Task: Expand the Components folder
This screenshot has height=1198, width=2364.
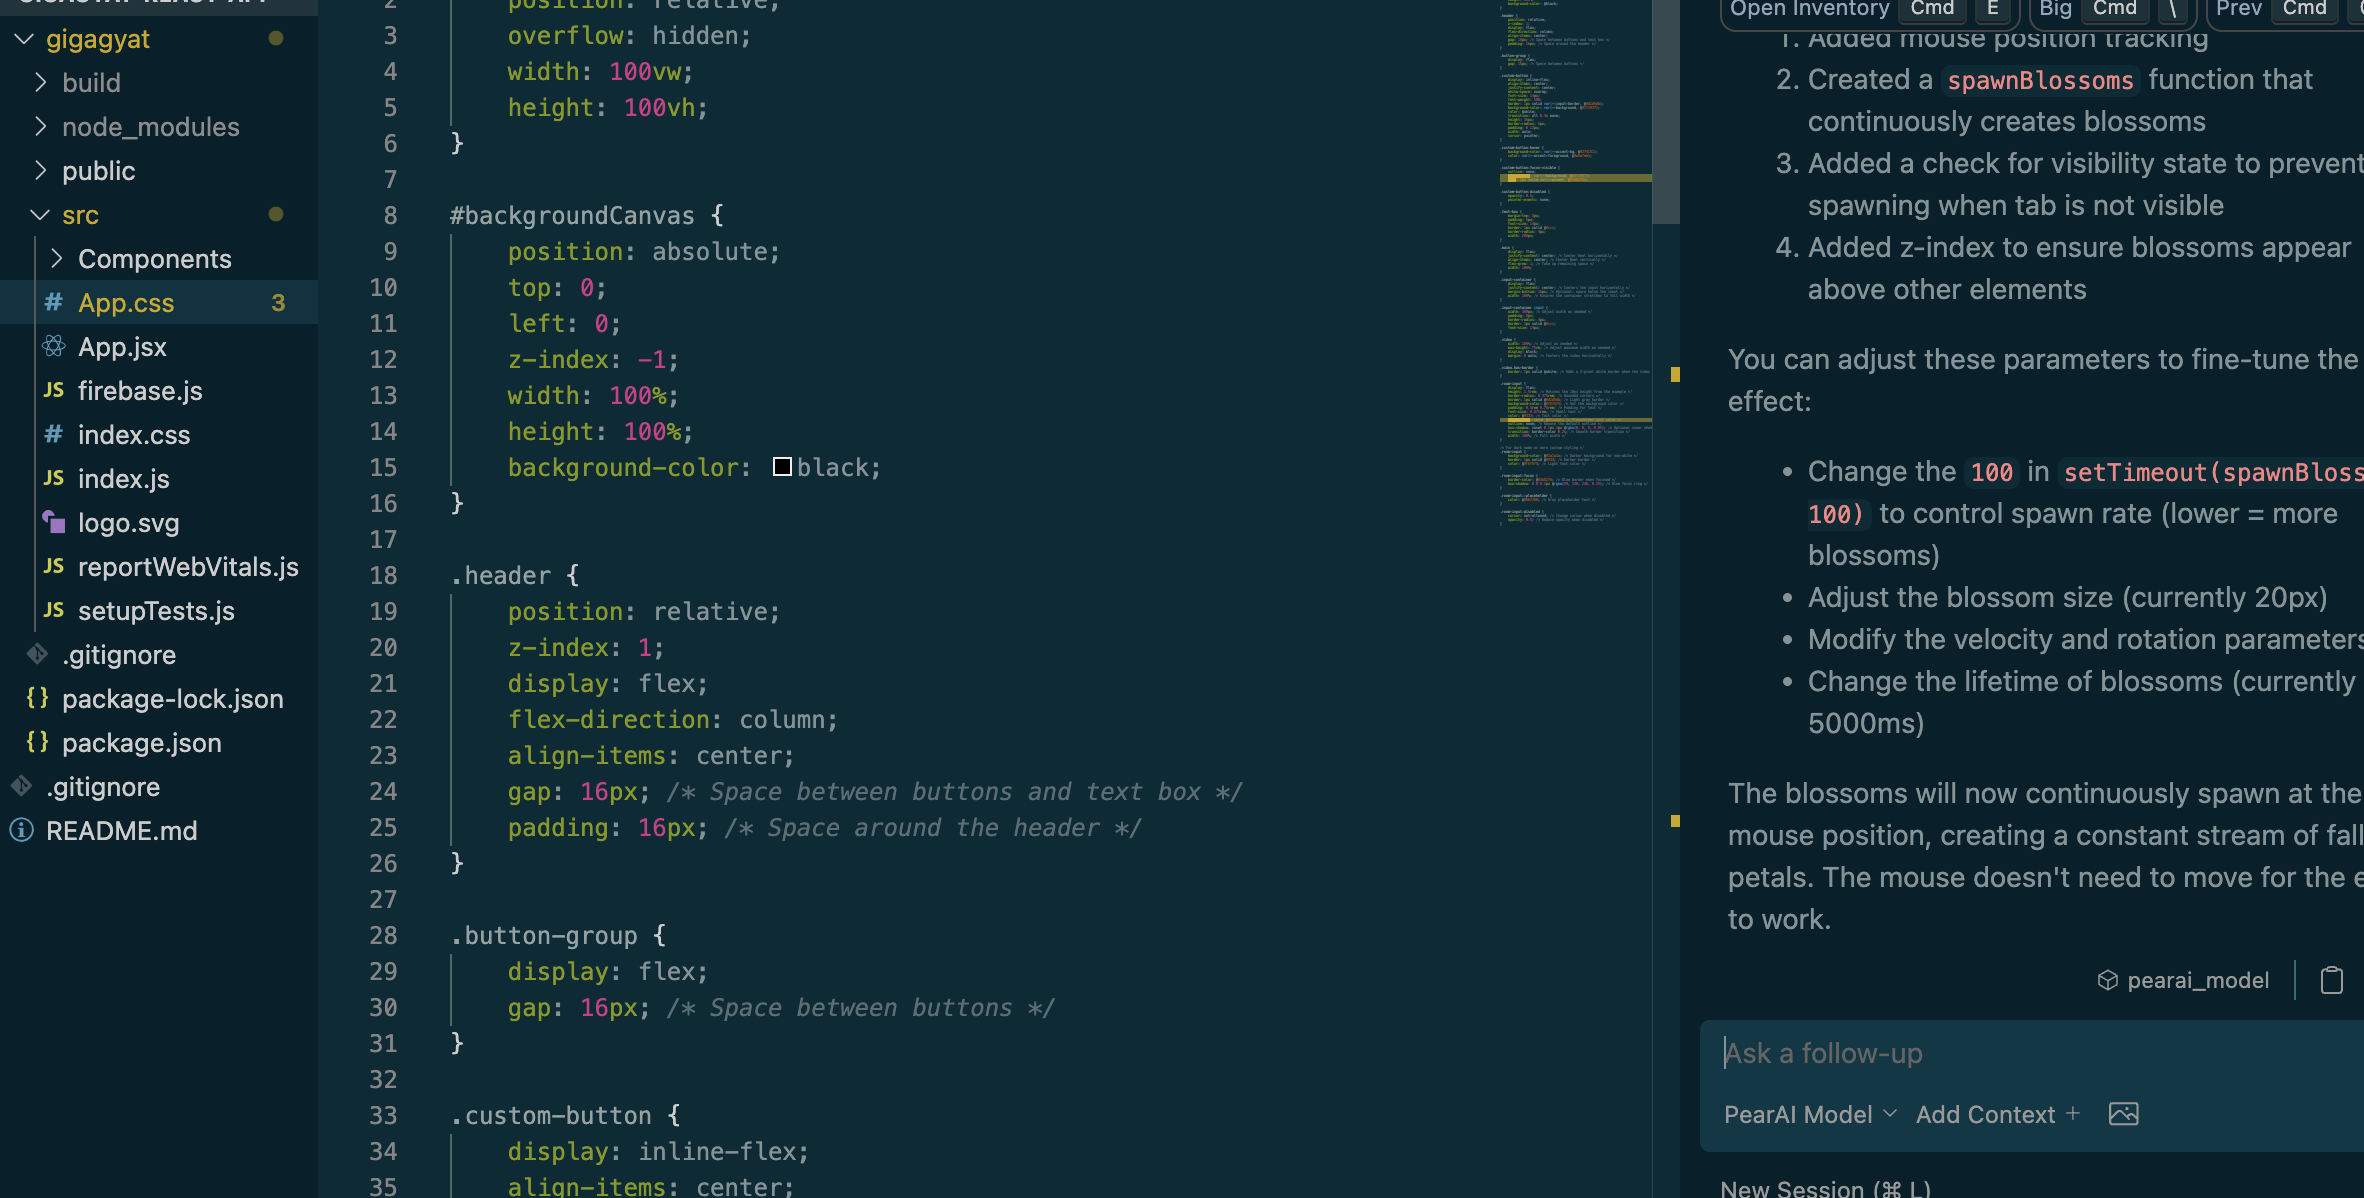Action: click(x=56, y=259)
